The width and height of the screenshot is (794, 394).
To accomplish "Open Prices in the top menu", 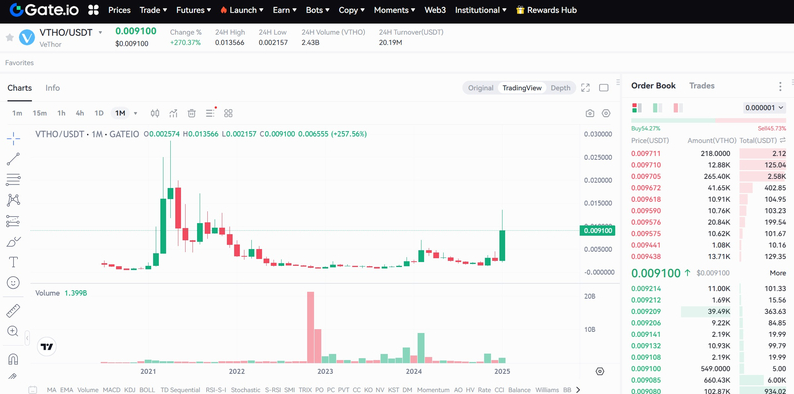I will [119, 10].
